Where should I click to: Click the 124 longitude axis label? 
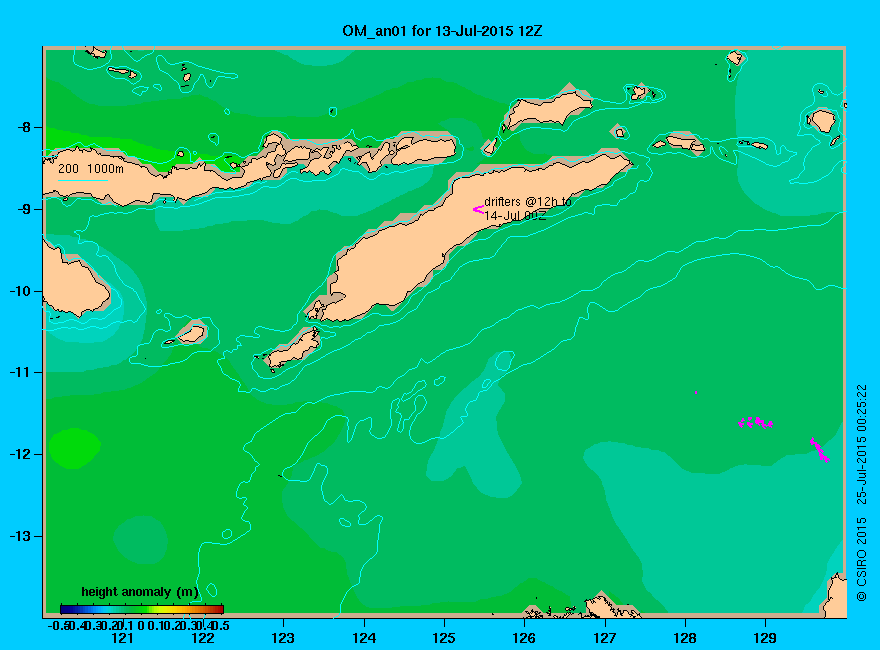click(x=364, y=638)
